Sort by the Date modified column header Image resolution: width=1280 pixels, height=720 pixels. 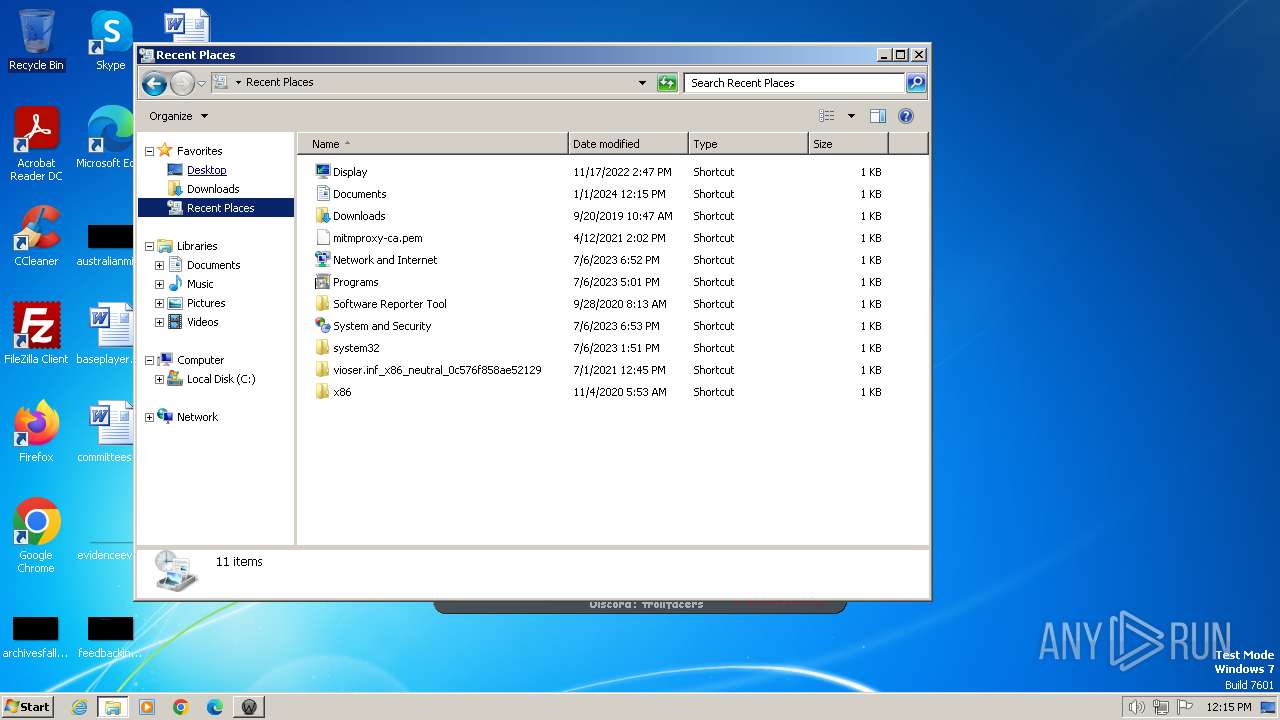point(628,144)
